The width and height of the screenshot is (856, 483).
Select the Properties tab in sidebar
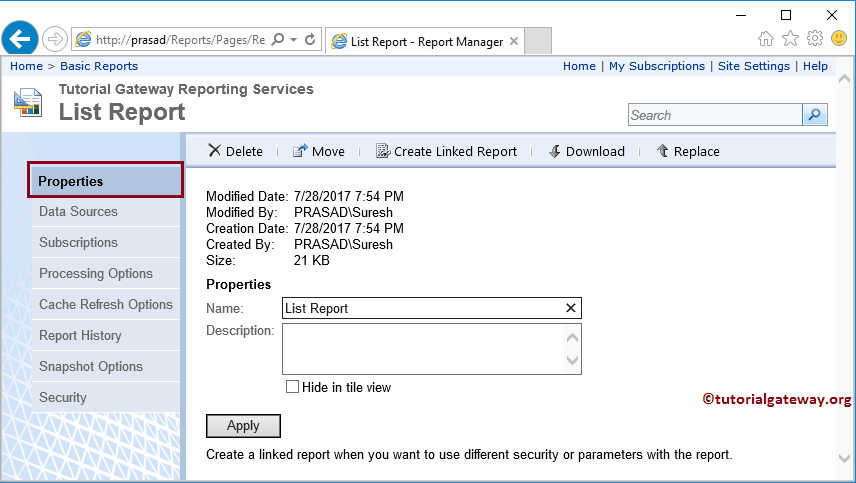(x=105, y=181)
